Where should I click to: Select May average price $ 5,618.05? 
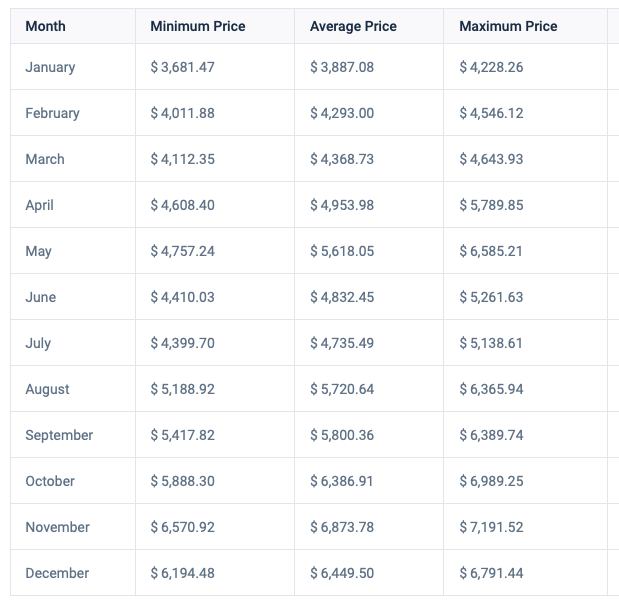coord(342,251)
